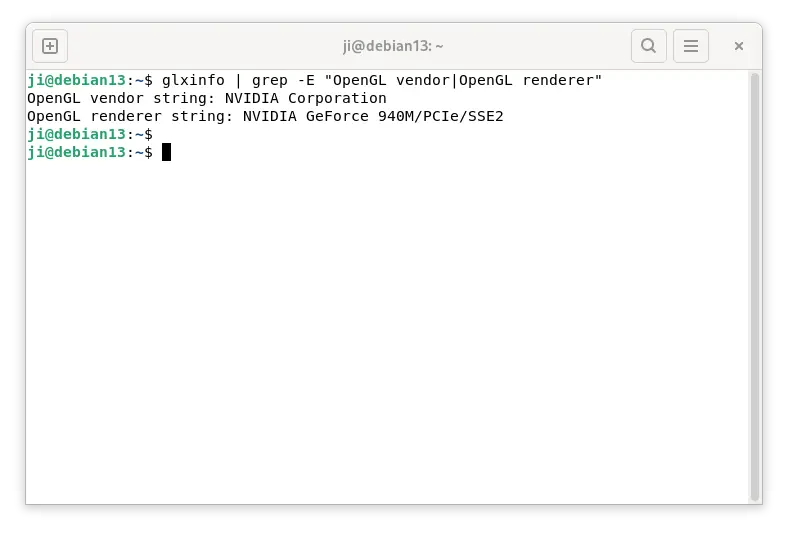Open a new terminal tab
788x533 pixels.
[x=50, y=46]
